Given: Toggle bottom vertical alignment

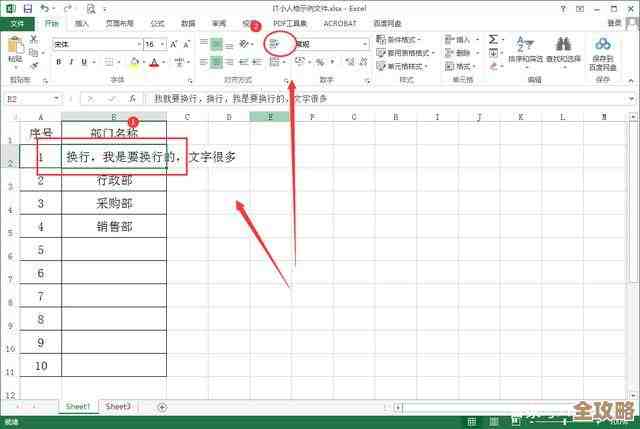Looking at the screenshot, I should pos(229,44).
